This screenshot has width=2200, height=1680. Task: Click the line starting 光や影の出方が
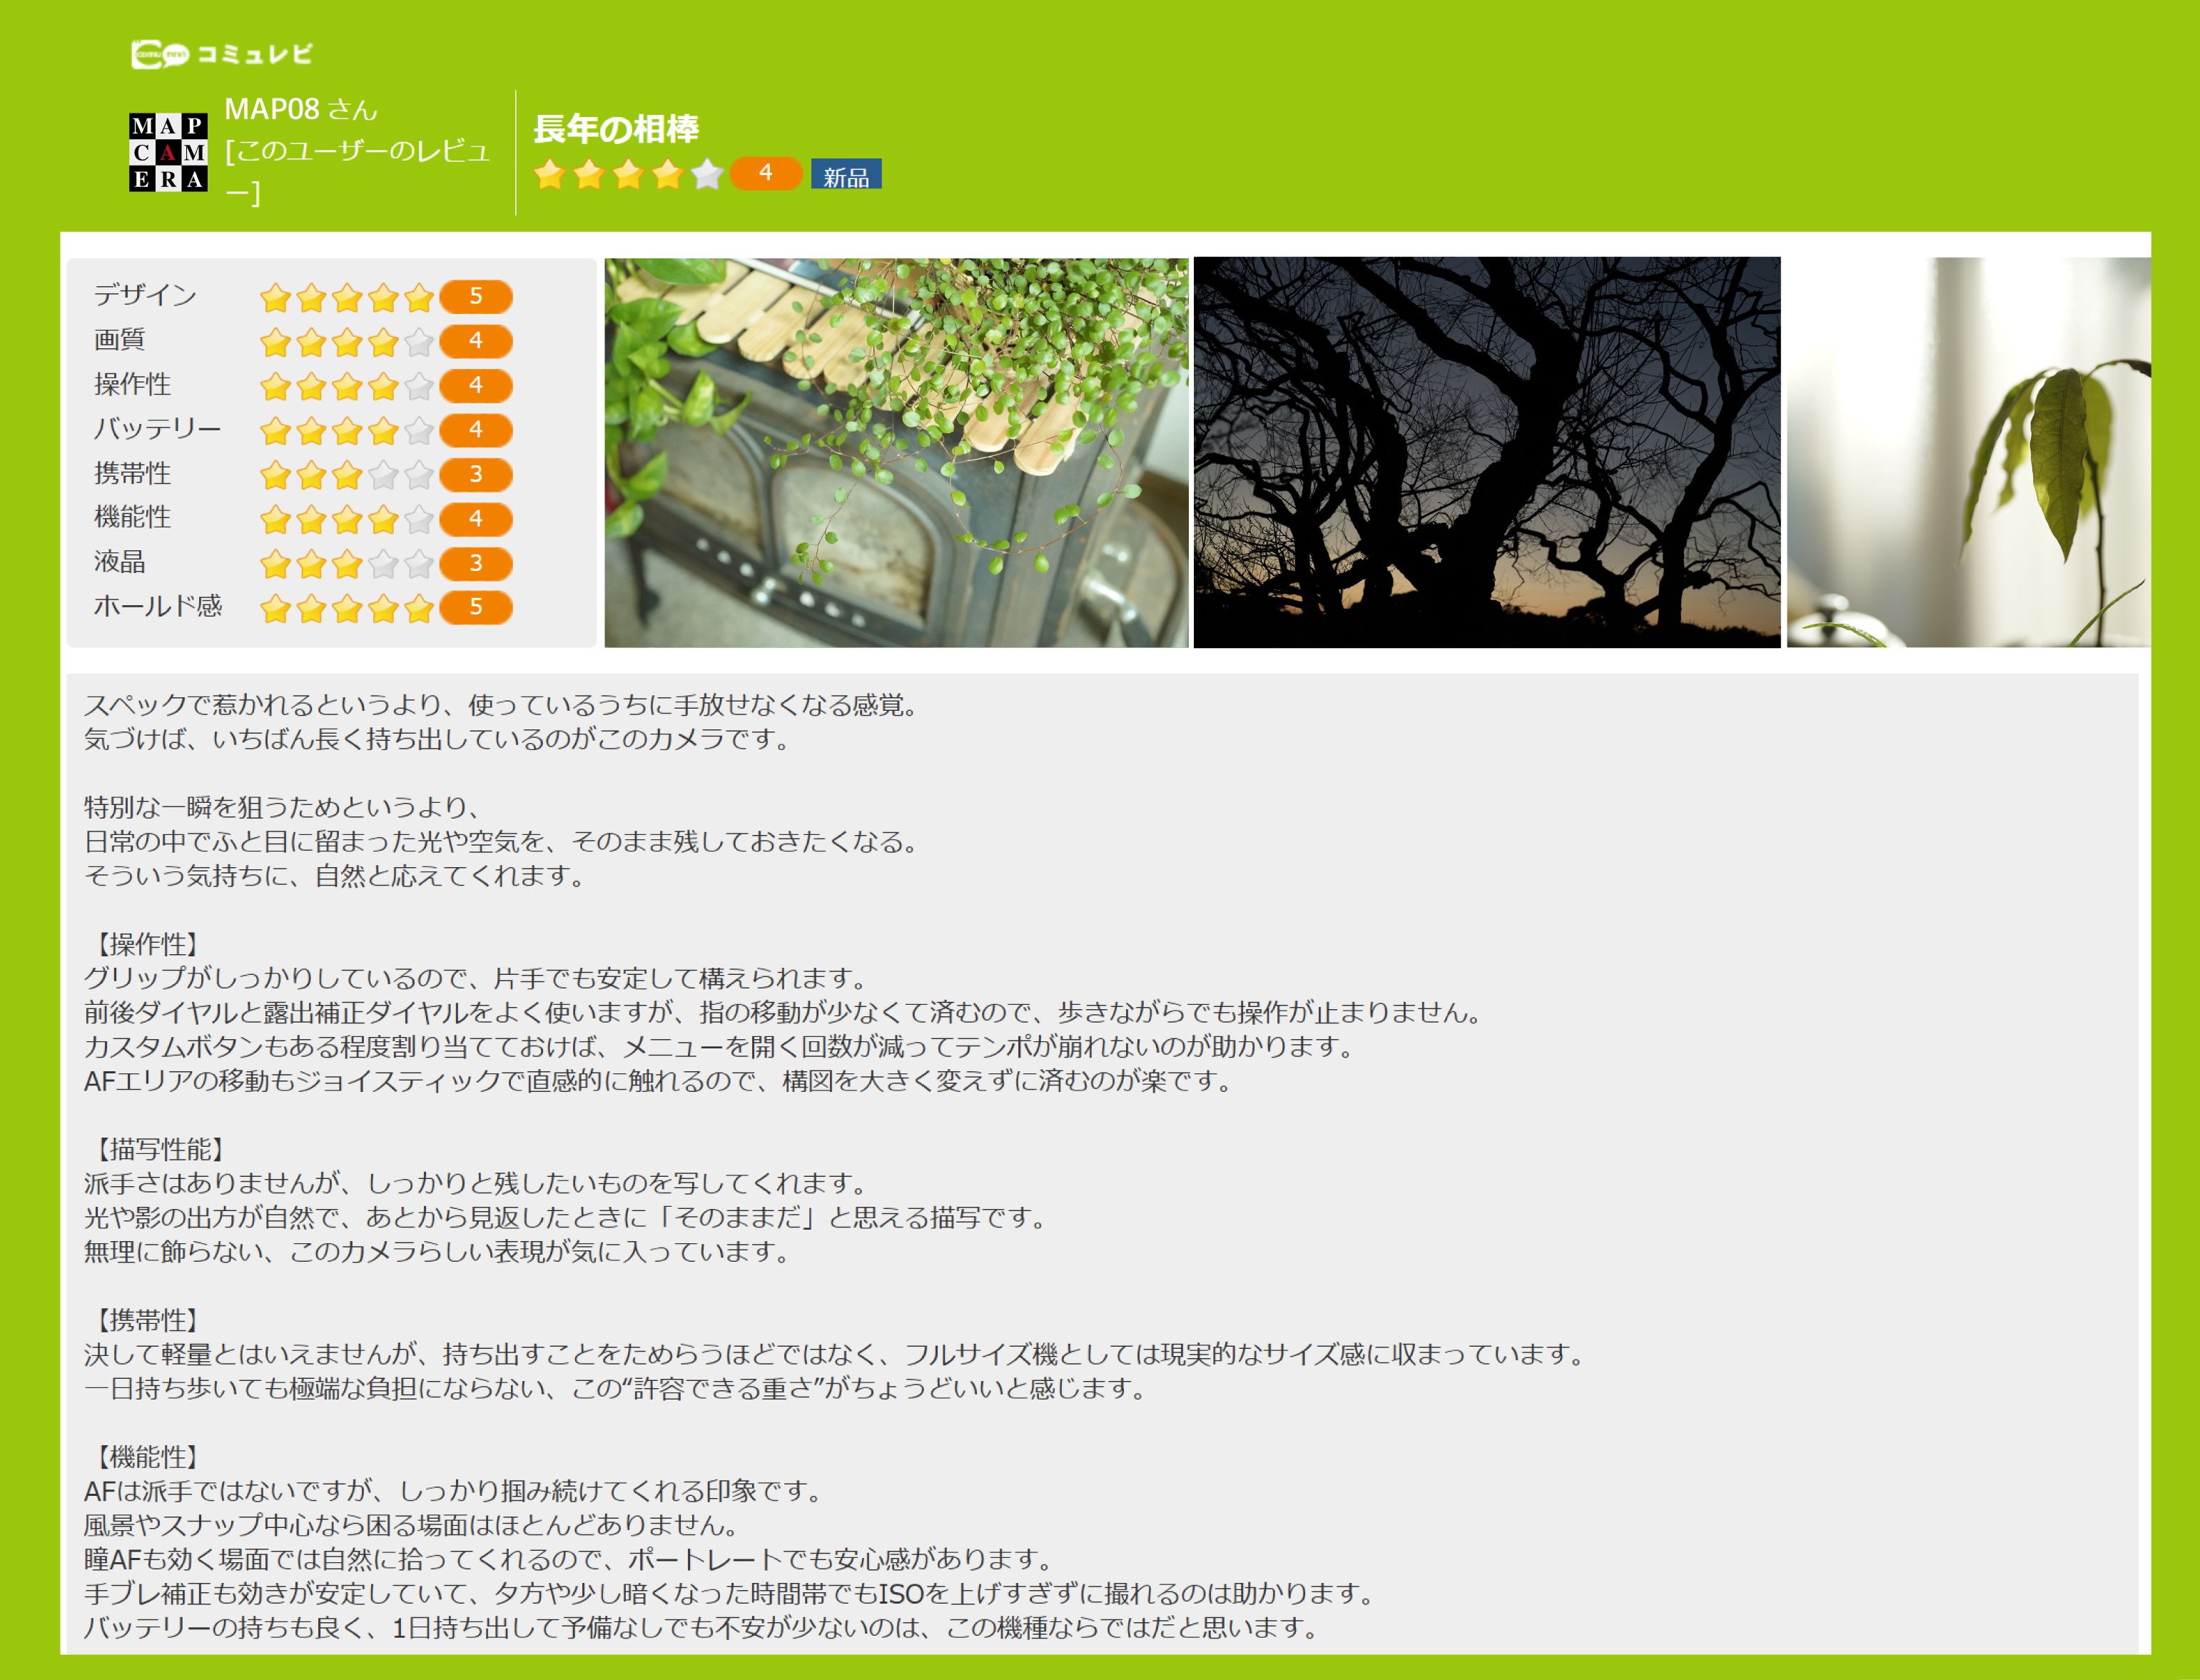click(x=566, y=1218)
